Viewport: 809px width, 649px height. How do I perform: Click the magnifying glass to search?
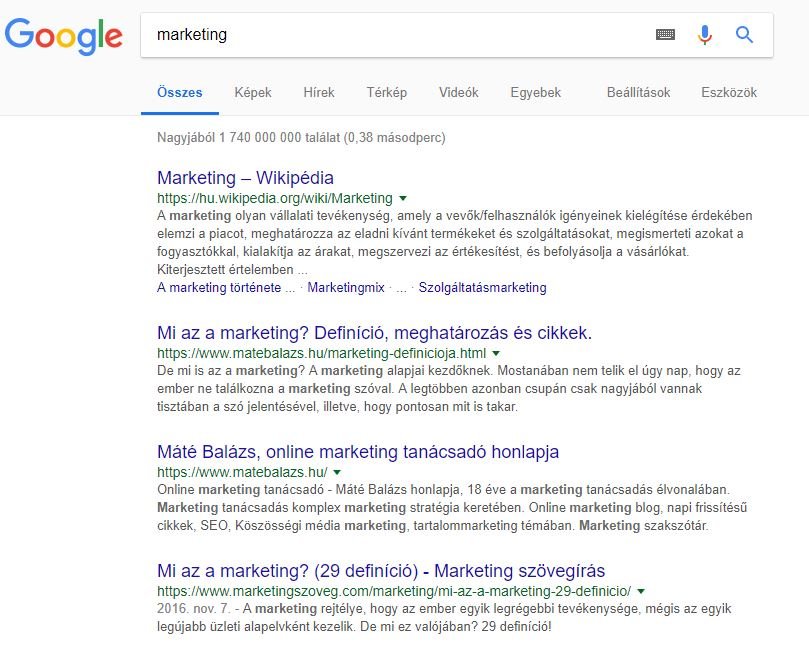pyautogui.click(x=744, y=34)
